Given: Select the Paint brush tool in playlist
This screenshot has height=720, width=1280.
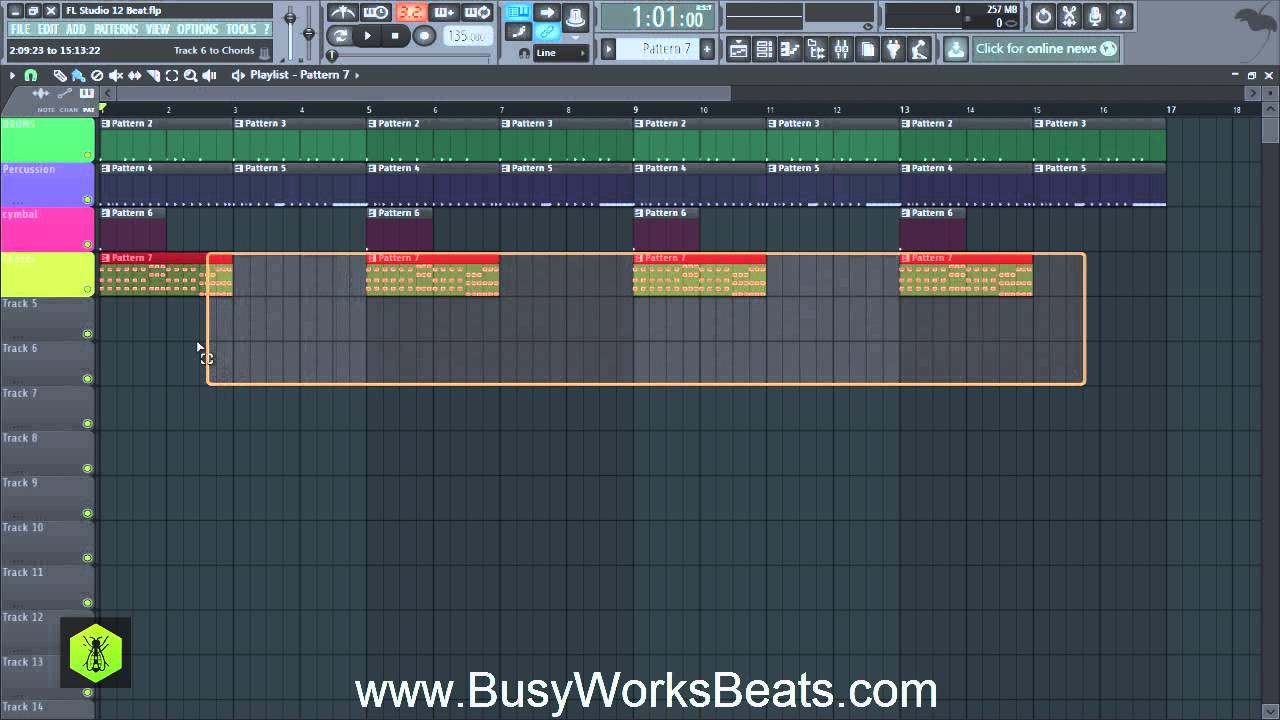Looking at the screenshot, I should click(x=78, y=75).
